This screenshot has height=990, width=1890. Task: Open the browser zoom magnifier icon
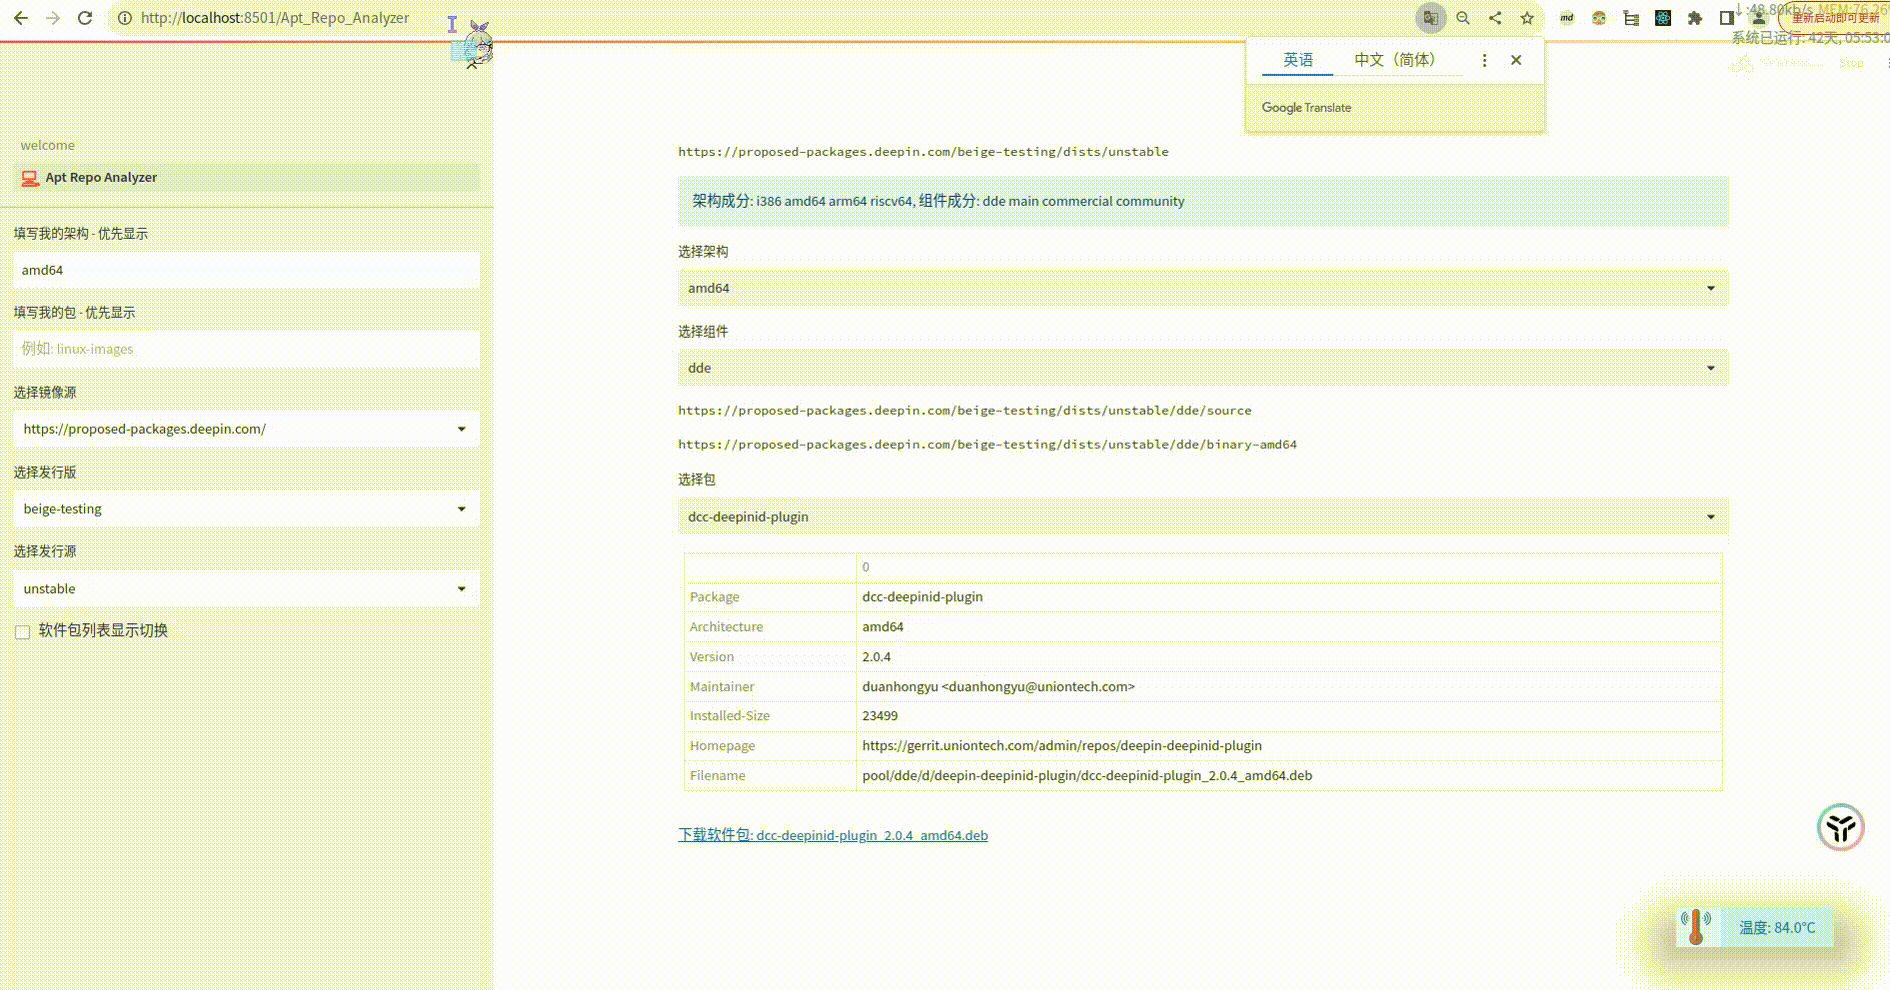(x=1463, y=18)
